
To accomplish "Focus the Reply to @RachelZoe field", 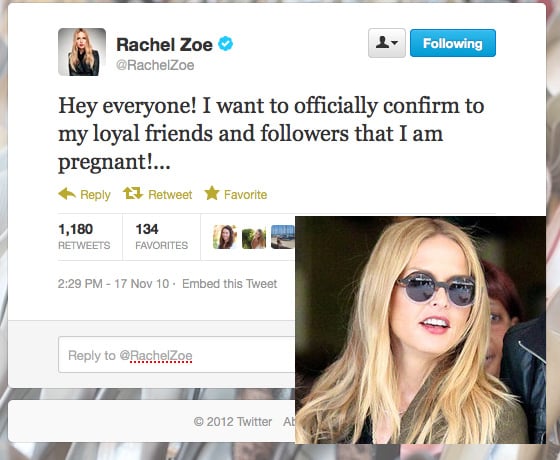I will point(177,355).
